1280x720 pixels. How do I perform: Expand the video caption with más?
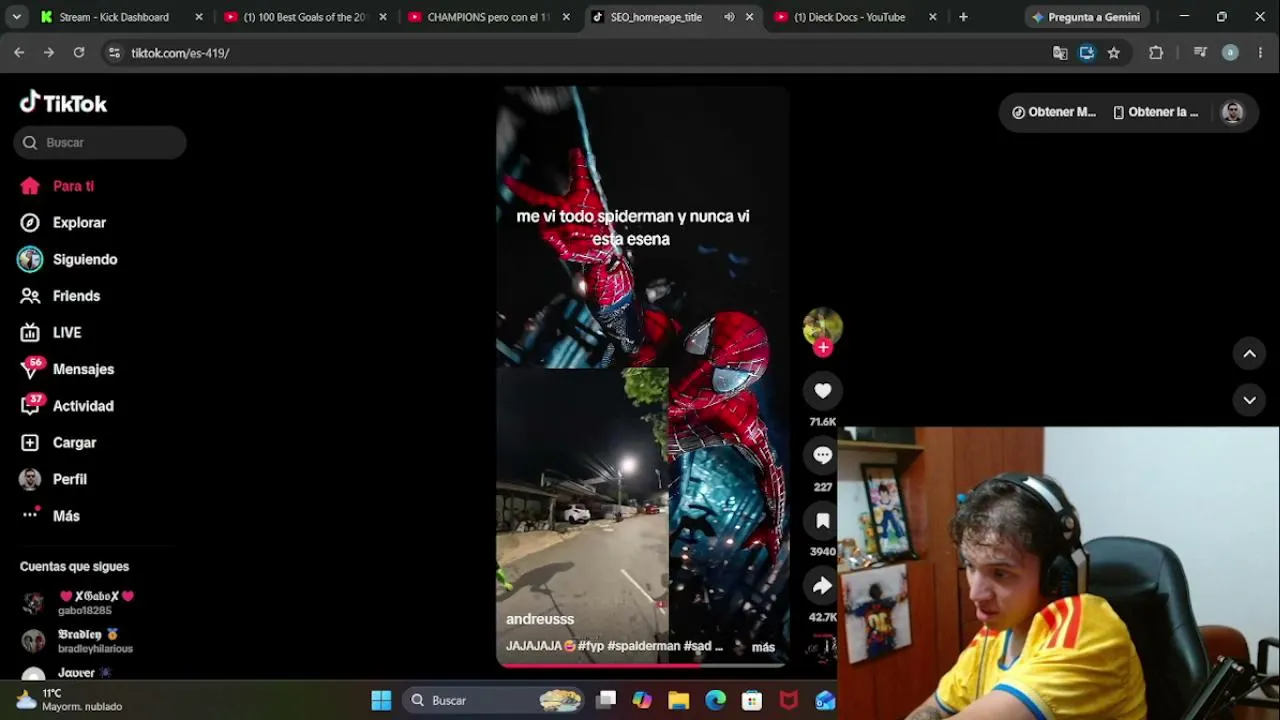[x=763, y=647]
